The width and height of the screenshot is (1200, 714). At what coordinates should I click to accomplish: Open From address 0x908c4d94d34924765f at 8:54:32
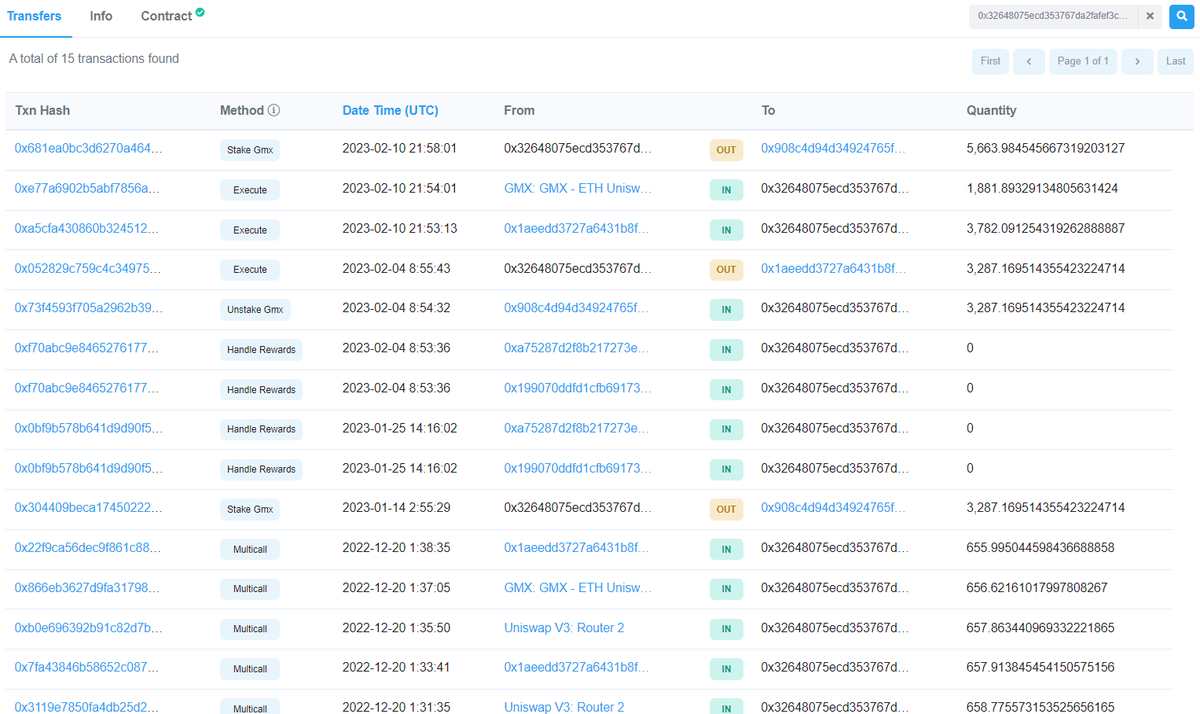pyautogui.click(x=577, y=309)
